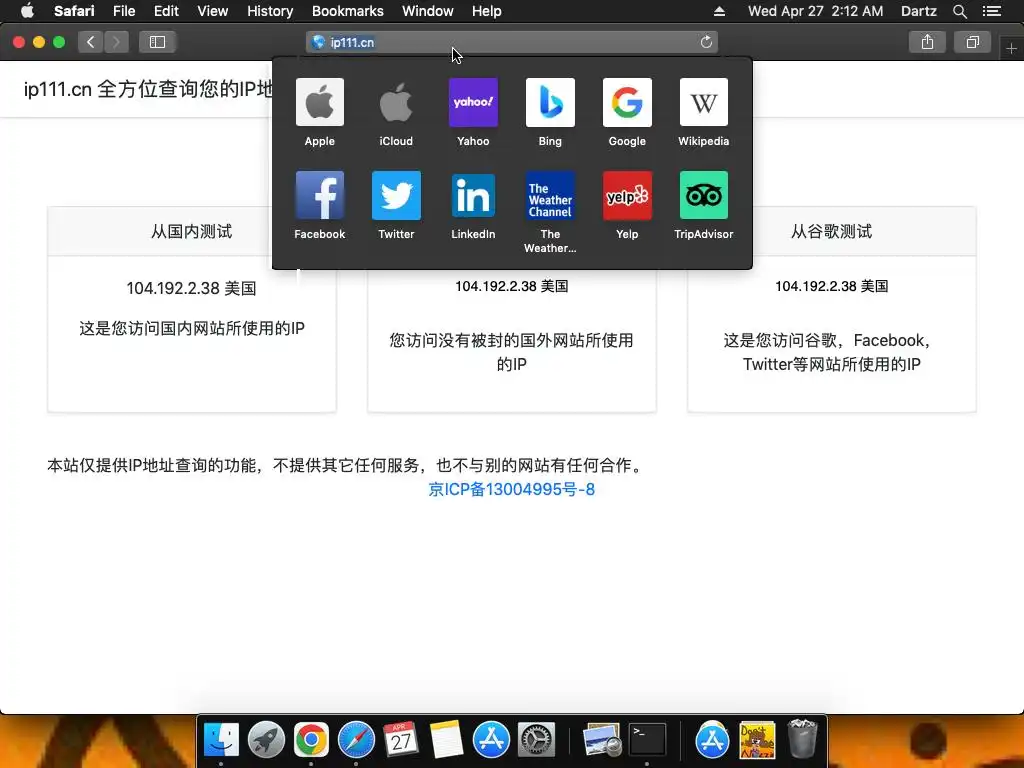The height and width of the screenshot is (768, 1024).
Task: Click the ip111.cn address bar field
Action: click(x=512, y=42)
